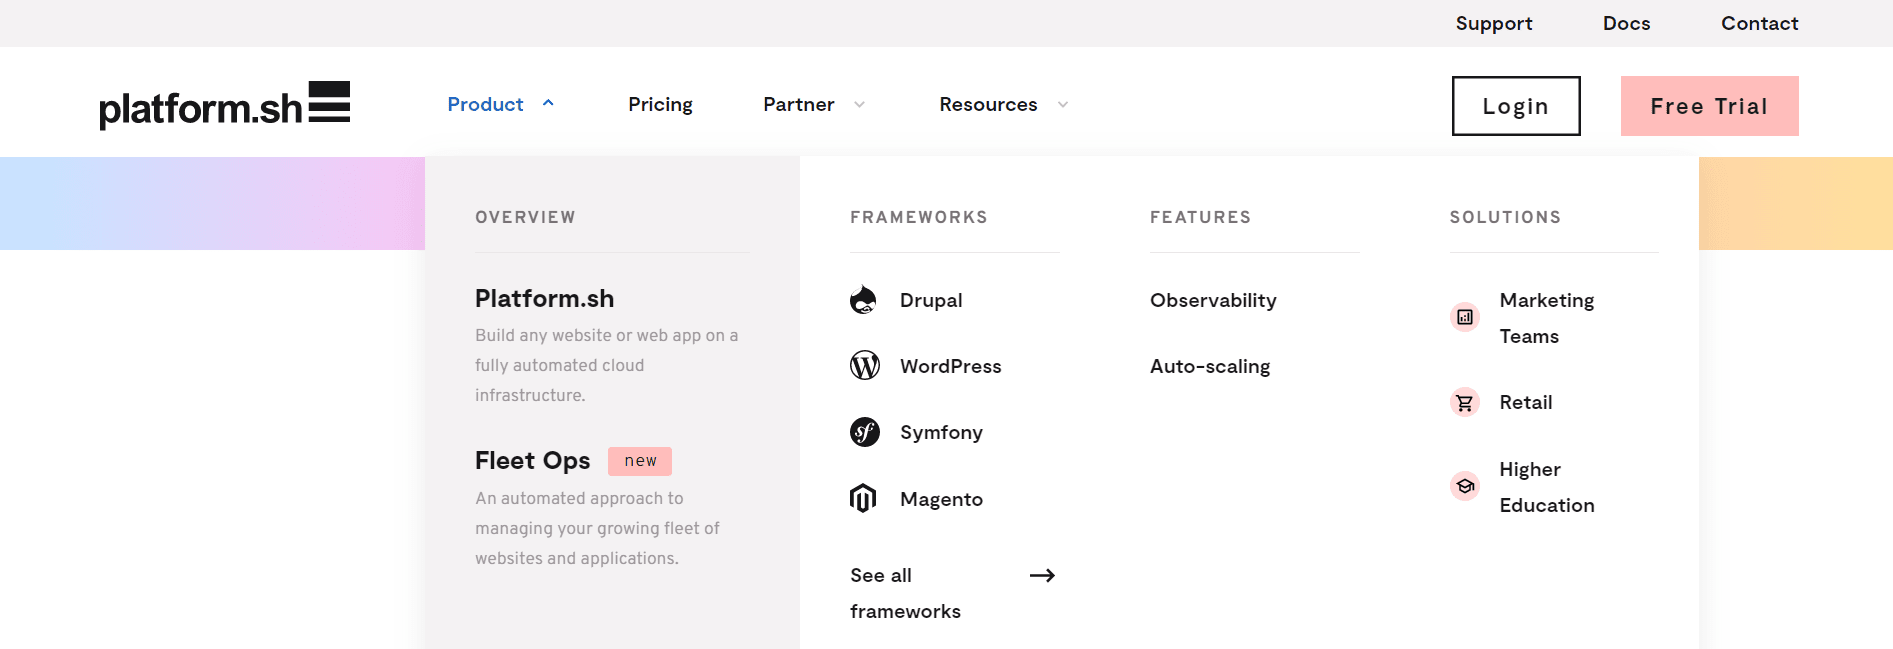Image resolution: width=1893 pixels, height=649 pixels.
Task: Open the Pricing page
Action: point(660,104)
